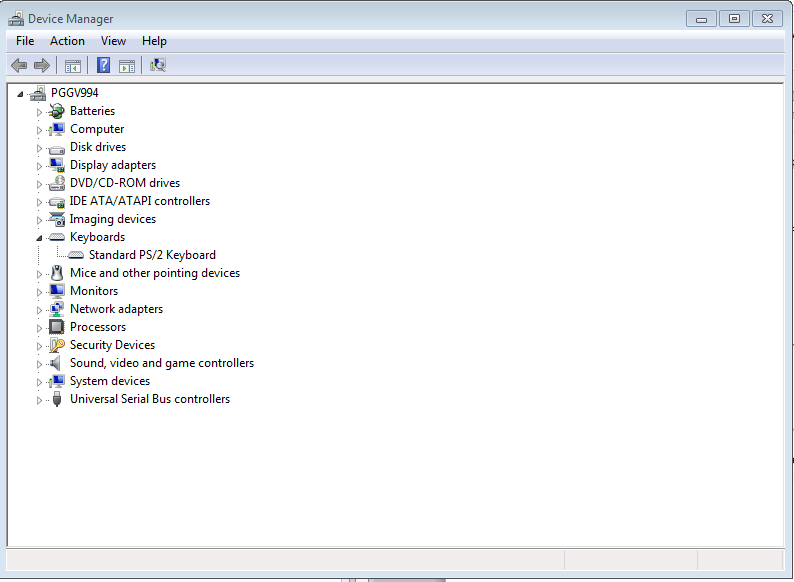Viewport: 794px width, 582px height.
Task: Select the 'Processors' label
Action: [x=98, y=327]
